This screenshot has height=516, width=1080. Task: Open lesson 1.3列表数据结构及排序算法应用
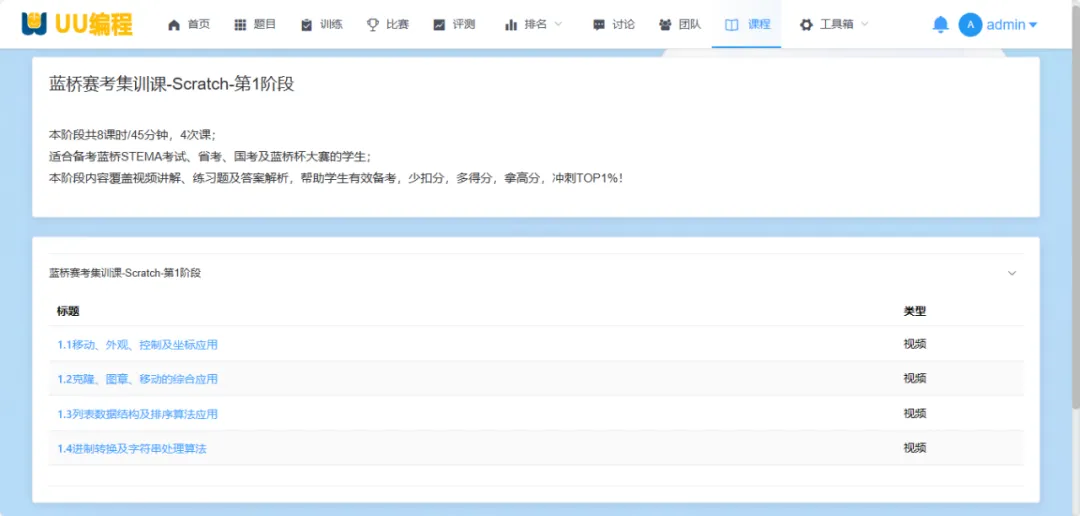pyautogui.click(x=138, y=414)
